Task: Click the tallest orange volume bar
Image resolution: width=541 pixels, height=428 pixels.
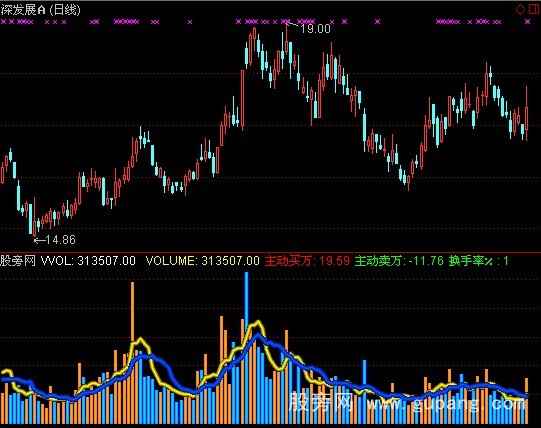Action: coord(132,353)
